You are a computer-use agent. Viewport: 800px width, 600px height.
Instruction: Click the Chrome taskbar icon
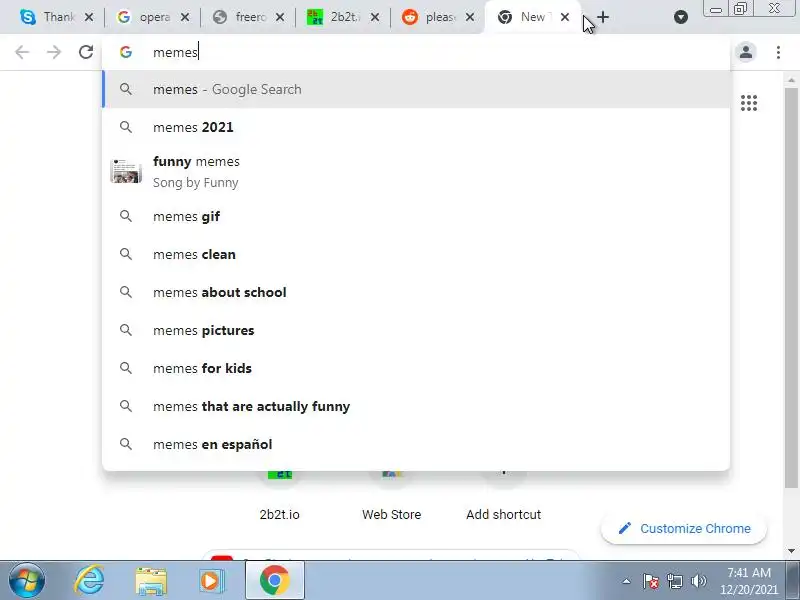pyautogui.click(x=274, y=581)
